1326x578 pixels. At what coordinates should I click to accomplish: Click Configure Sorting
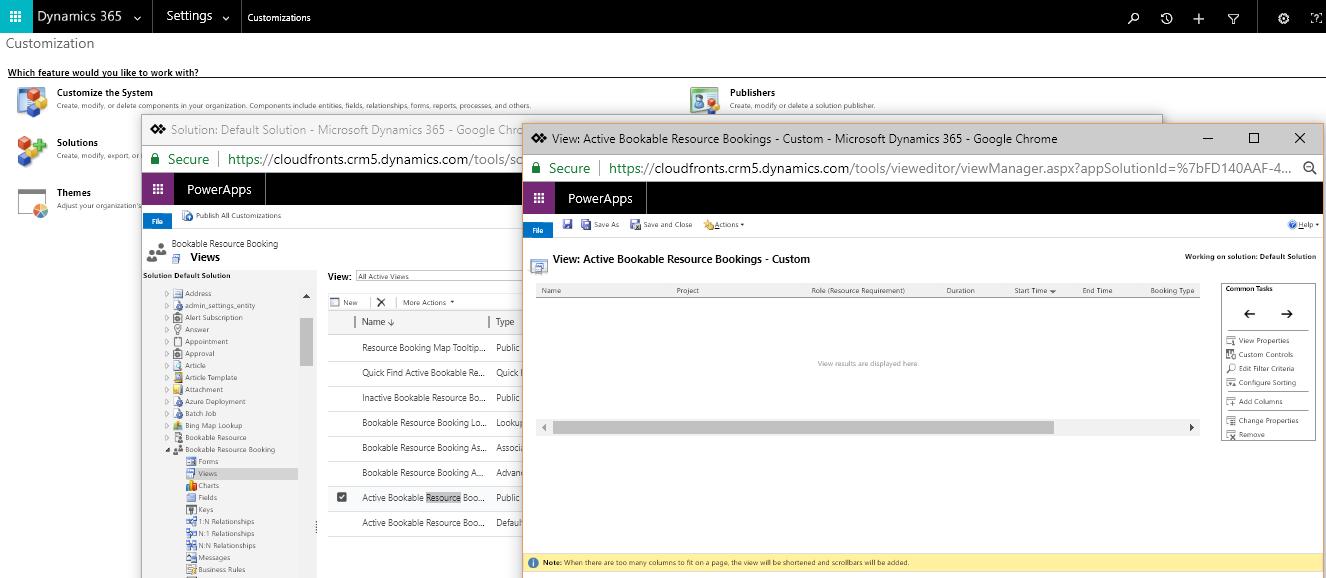tap(1260, 383)
